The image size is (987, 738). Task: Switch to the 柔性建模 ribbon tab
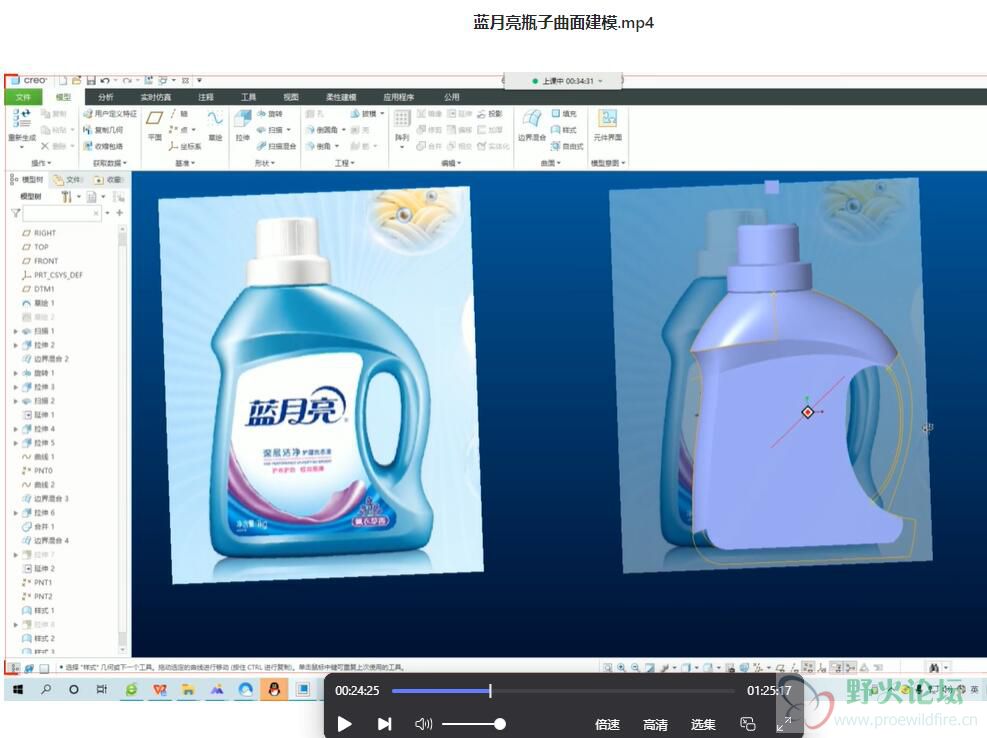pyautogui.click(x=341, y=97)
